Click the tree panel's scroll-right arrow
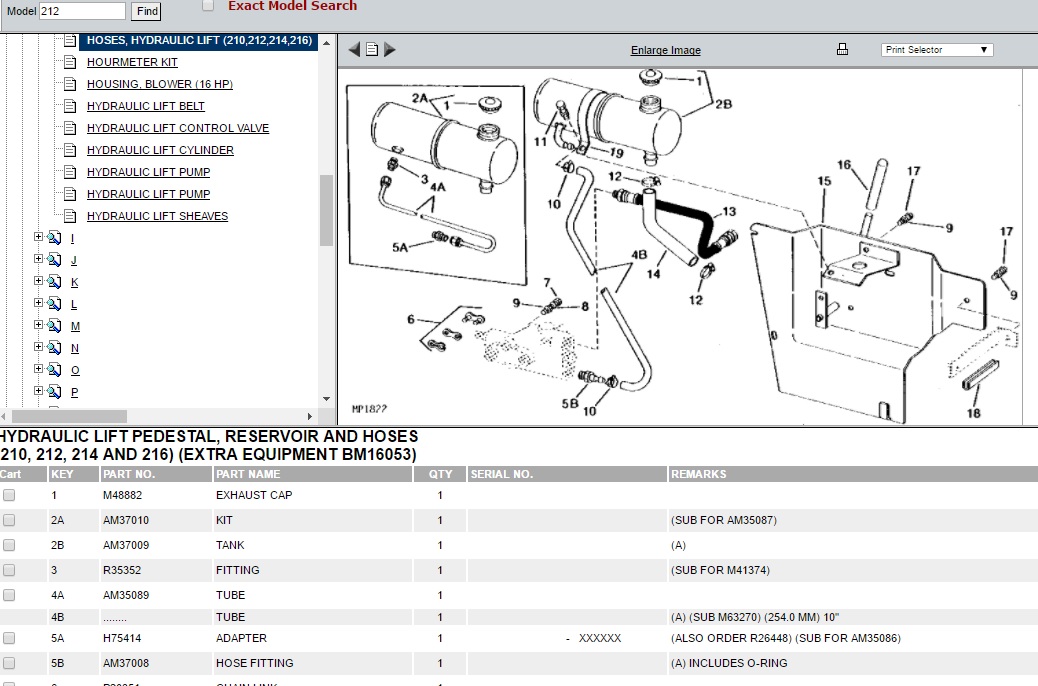The height and width of the screenshot is (686, 1038). click(309, 416)
